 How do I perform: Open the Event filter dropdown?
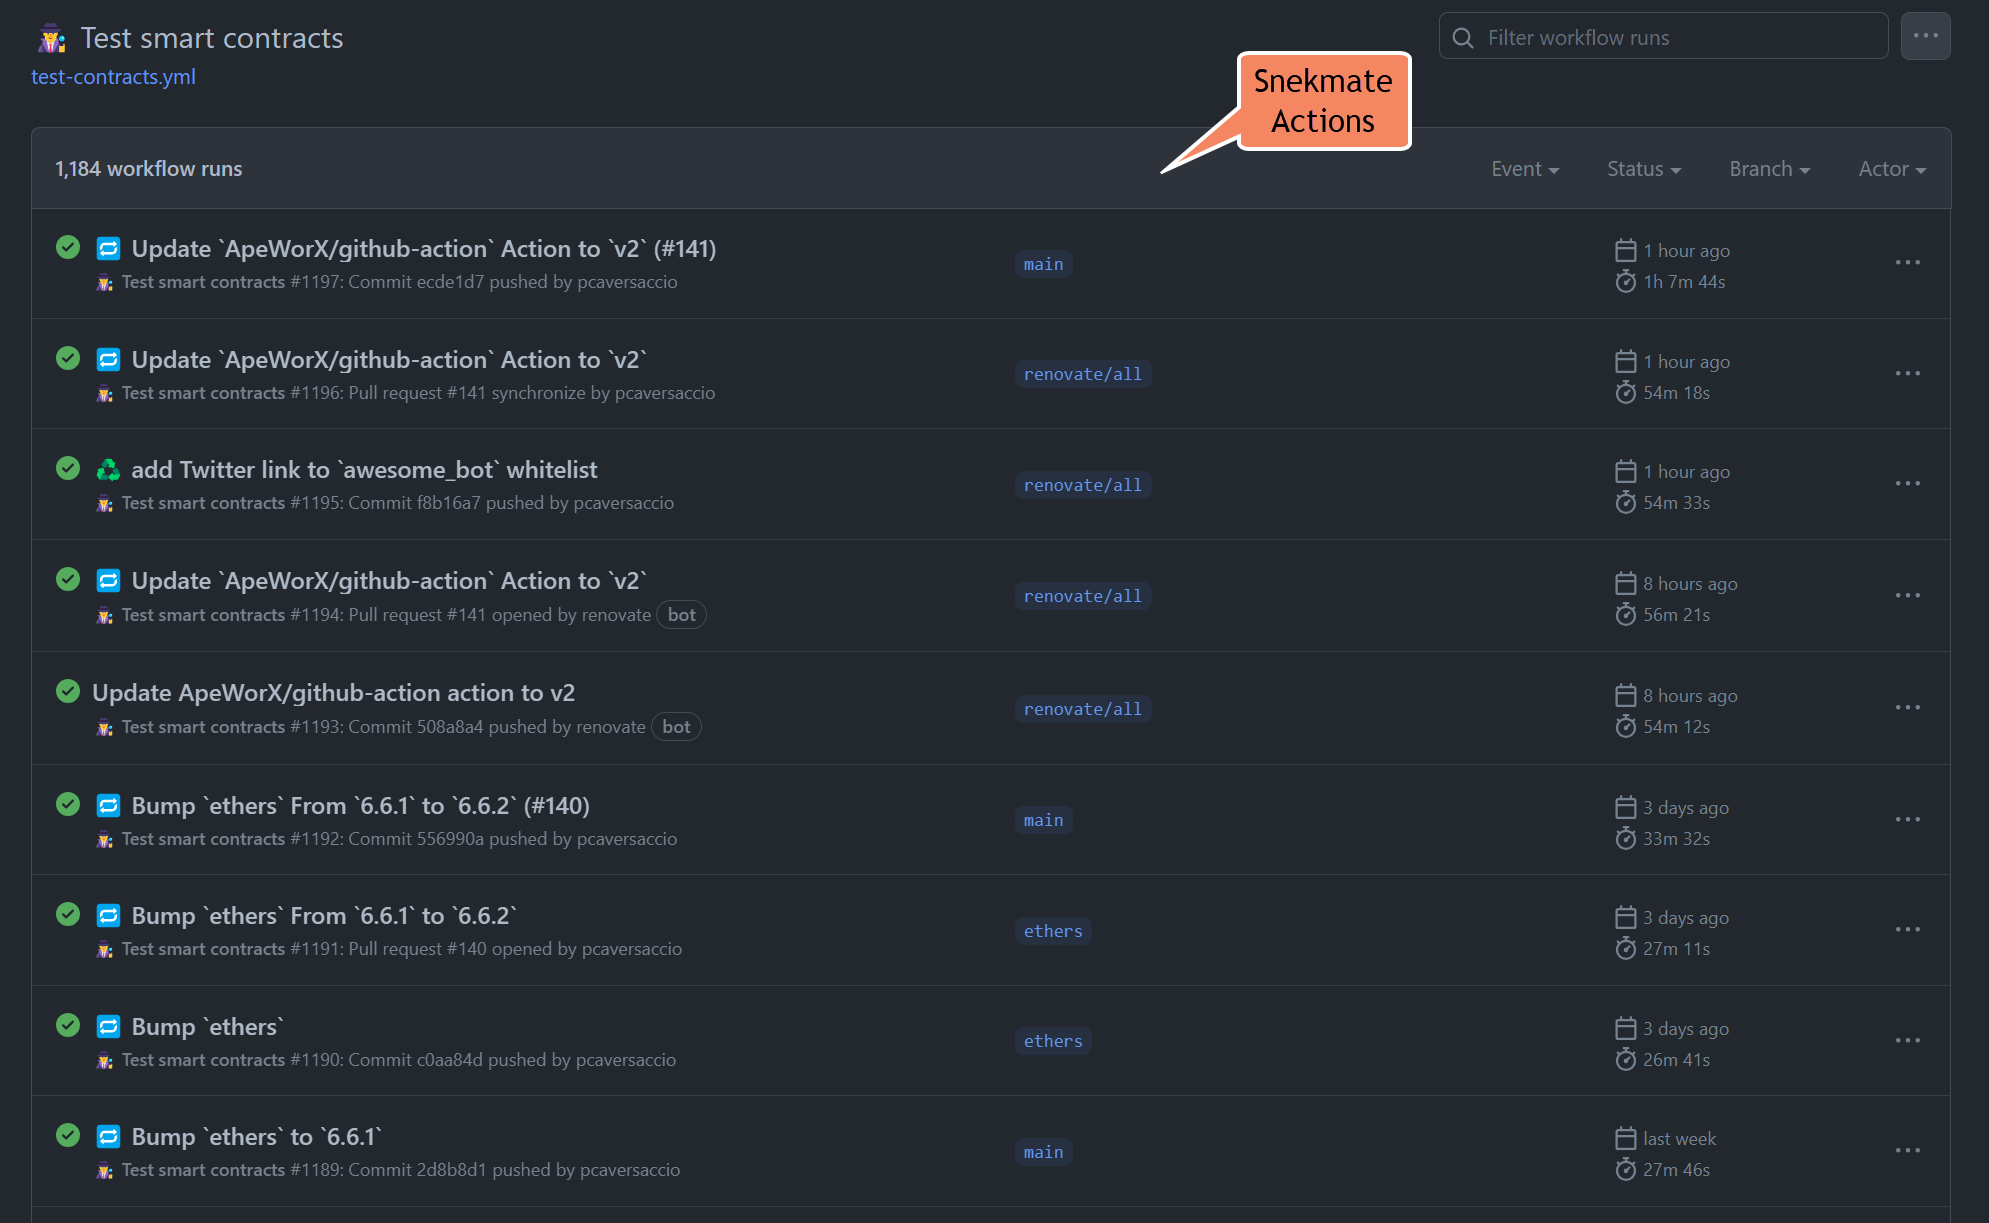point(1523,168)
